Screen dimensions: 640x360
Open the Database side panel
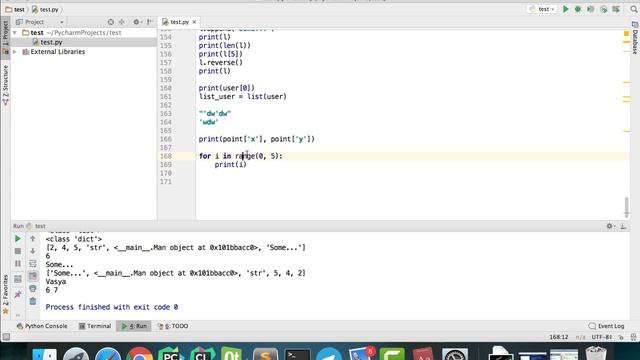[x=635, y=38]
